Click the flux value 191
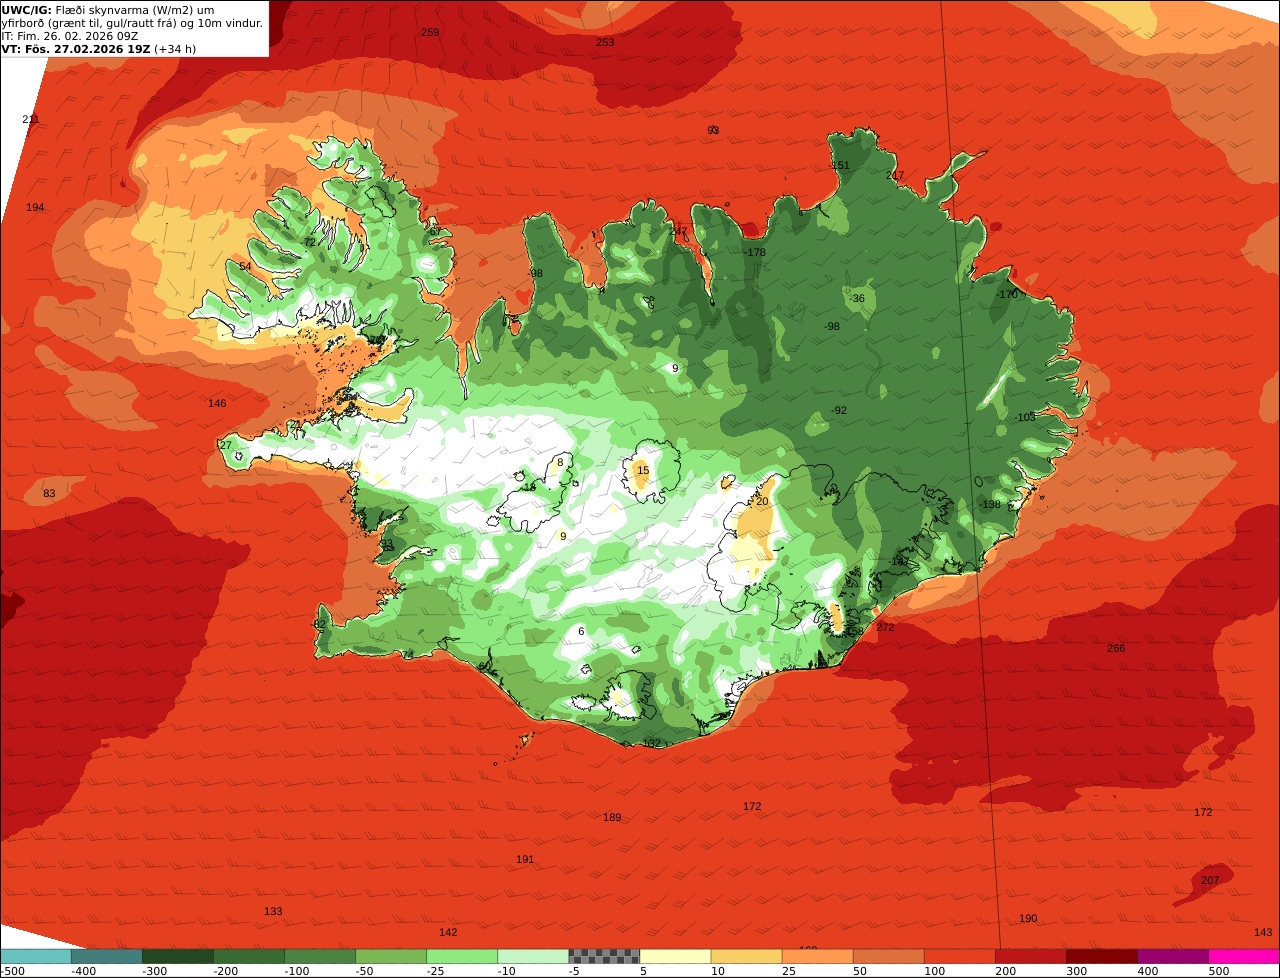 [525, 859]
